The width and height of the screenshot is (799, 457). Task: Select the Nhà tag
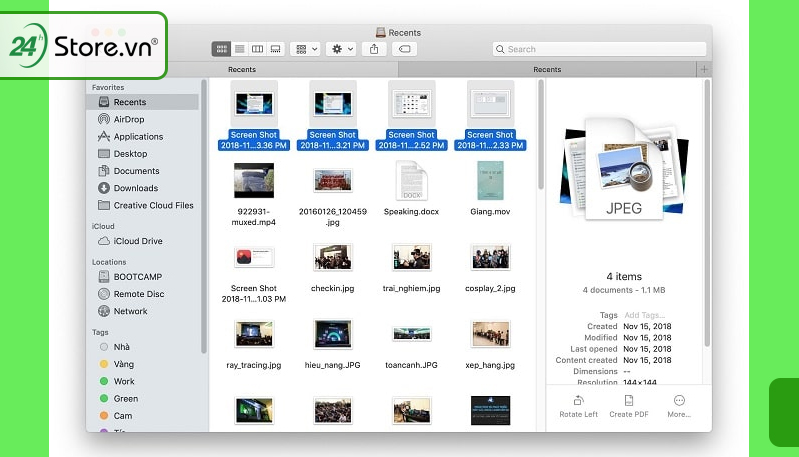pyautogui.click(x=142, y=347)
